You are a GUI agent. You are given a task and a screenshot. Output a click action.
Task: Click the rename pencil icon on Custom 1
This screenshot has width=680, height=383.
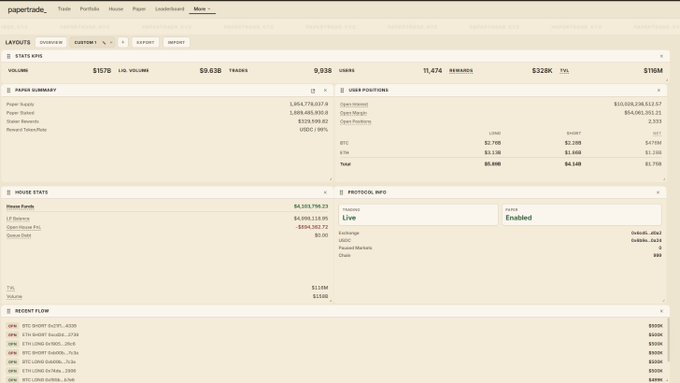(x=104, y=43)
